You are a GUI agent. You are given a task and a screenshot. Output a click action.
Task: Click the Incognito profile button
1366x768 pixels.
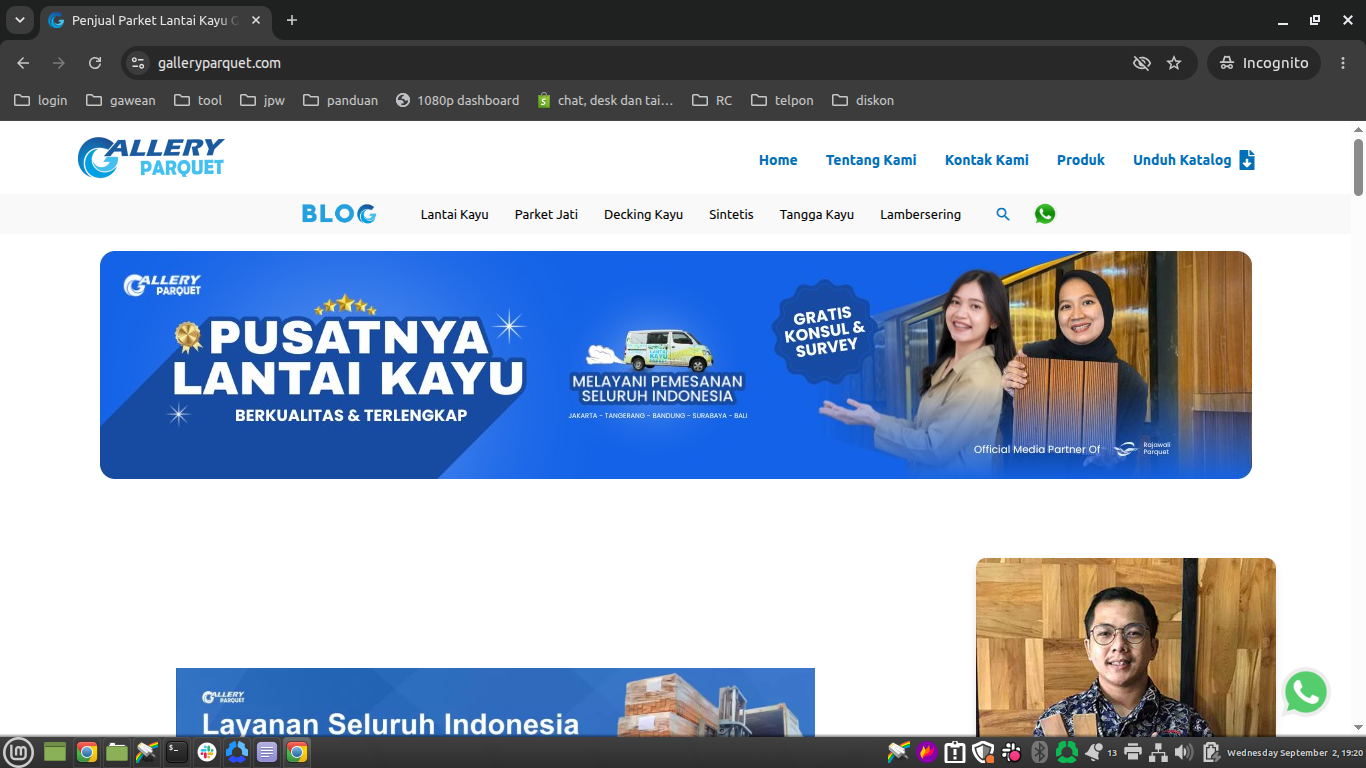click(1264, 63)
